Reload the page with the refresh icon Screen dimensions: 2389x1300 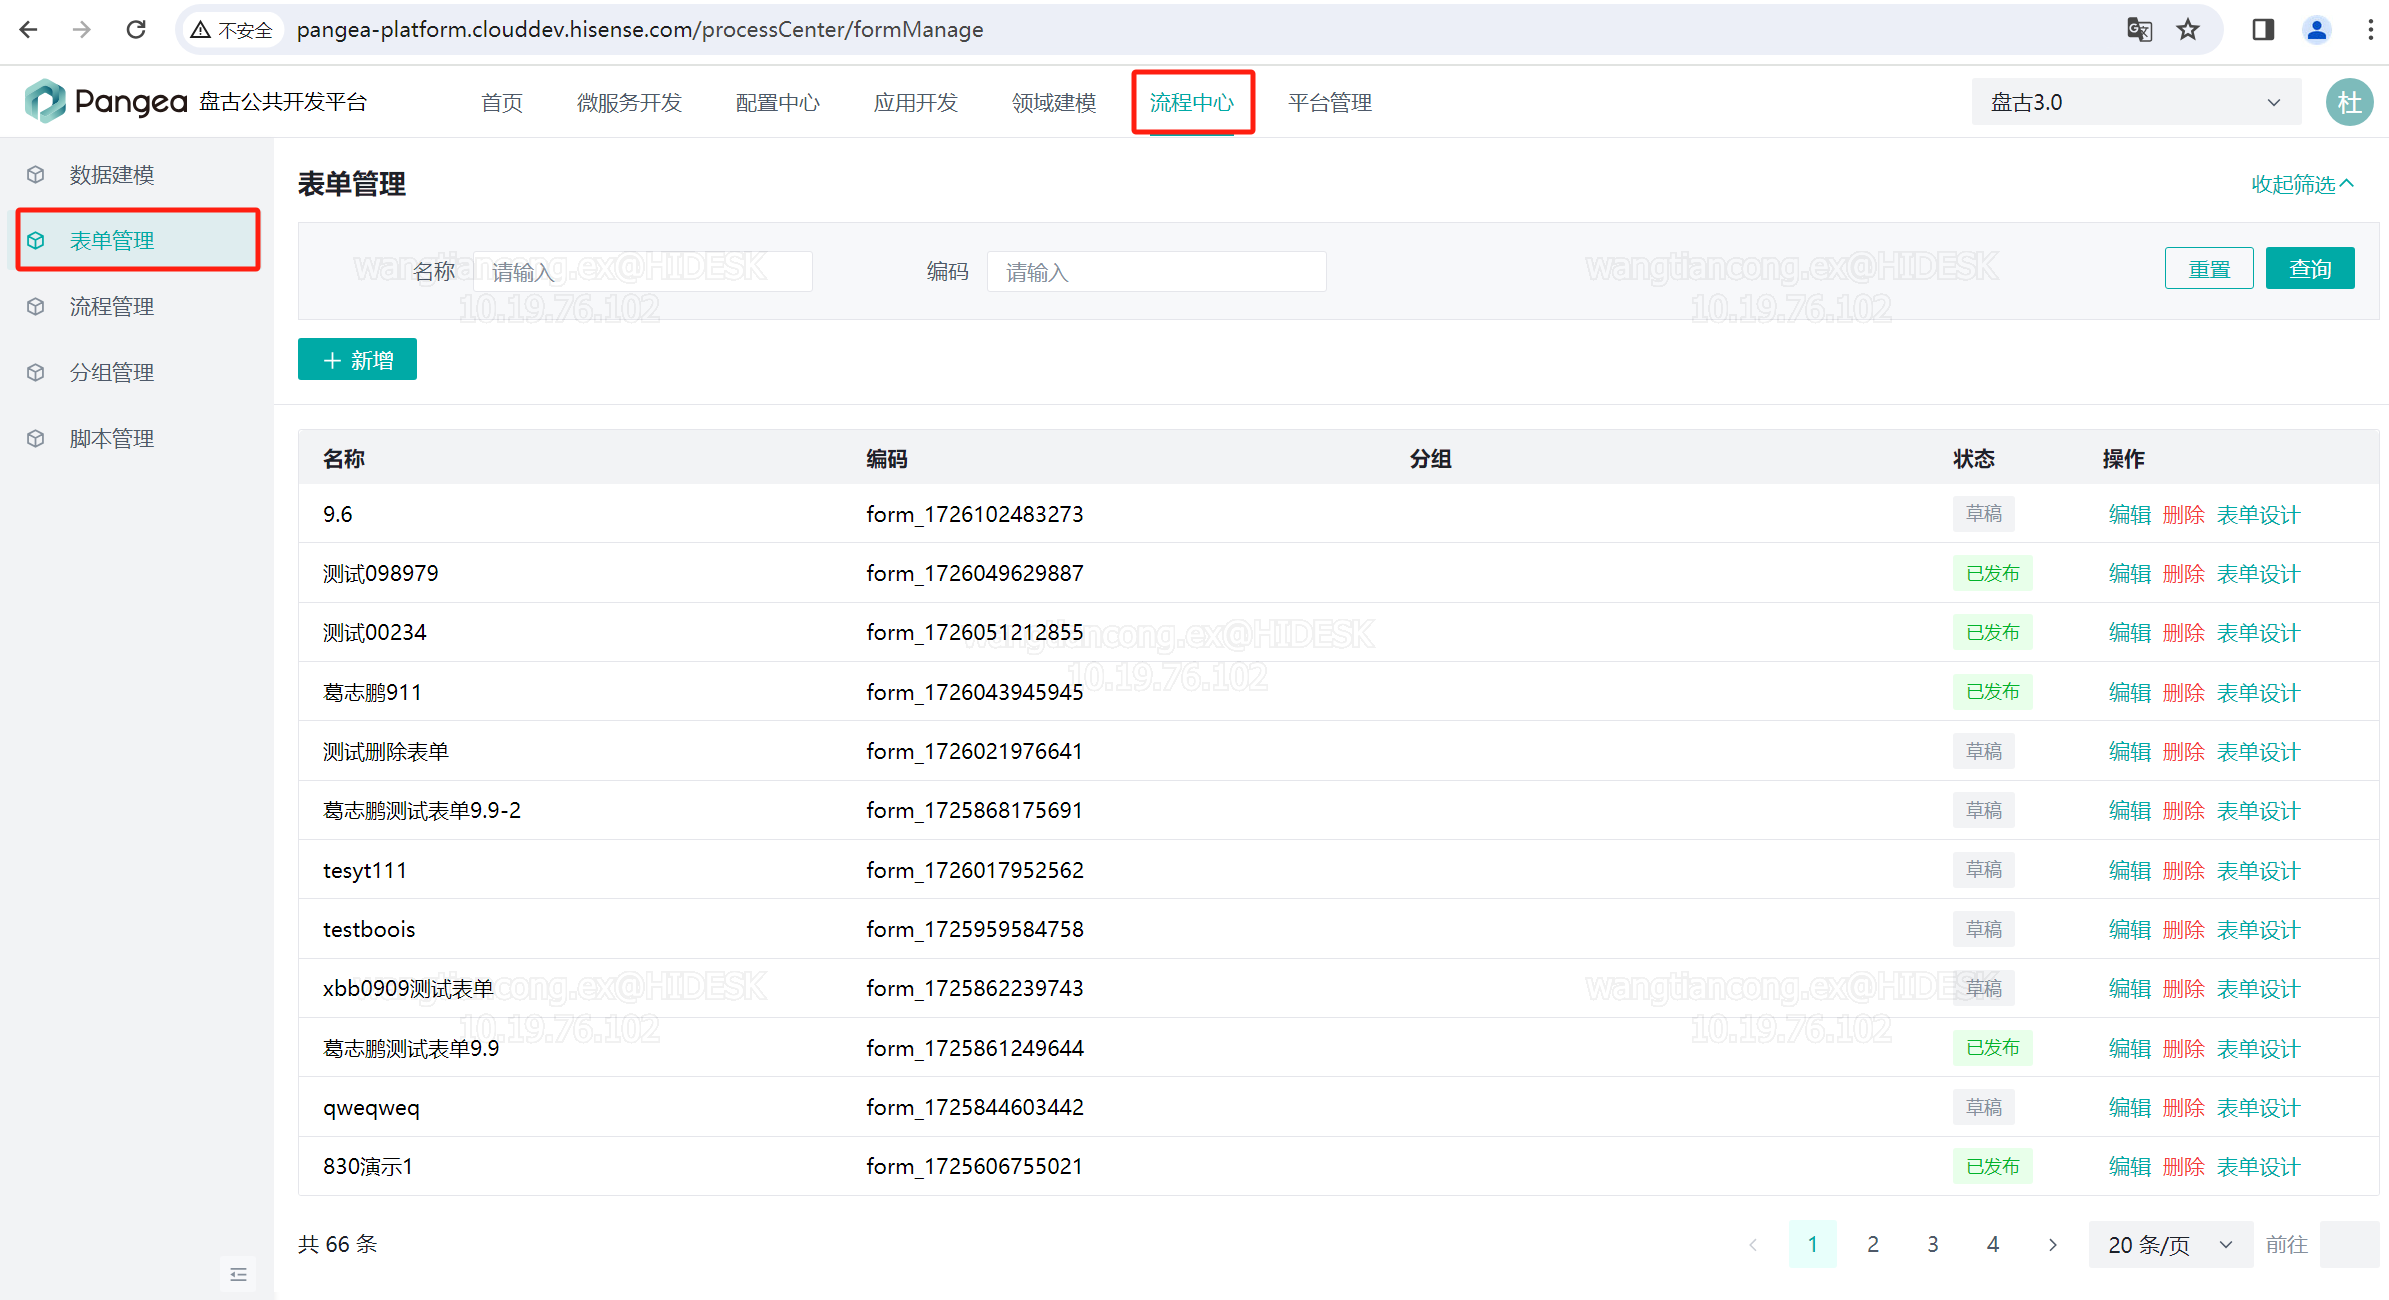(x=136, y=30)
